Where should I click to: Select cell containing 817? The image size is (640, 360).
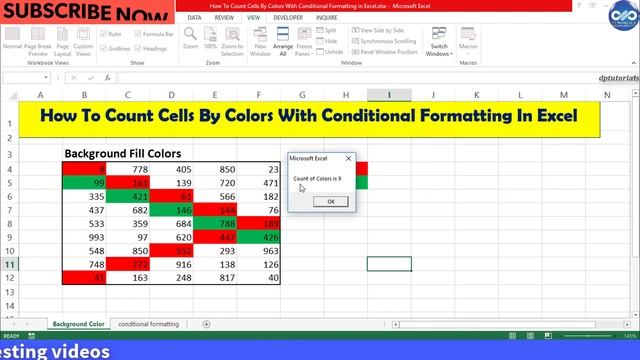[x=215, y=278]
